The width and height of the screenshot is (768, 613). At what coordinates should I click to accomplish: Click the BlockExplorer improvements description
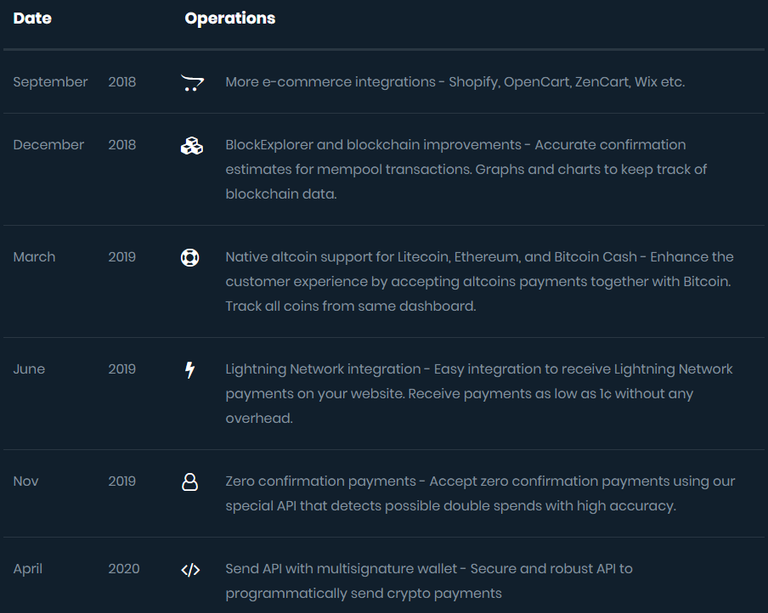click(466, 169)
